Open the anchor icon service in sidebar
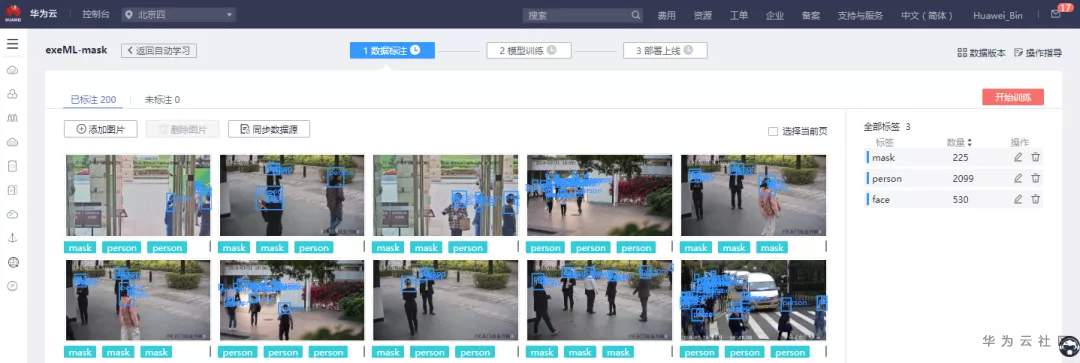 [x=12, y=238]
